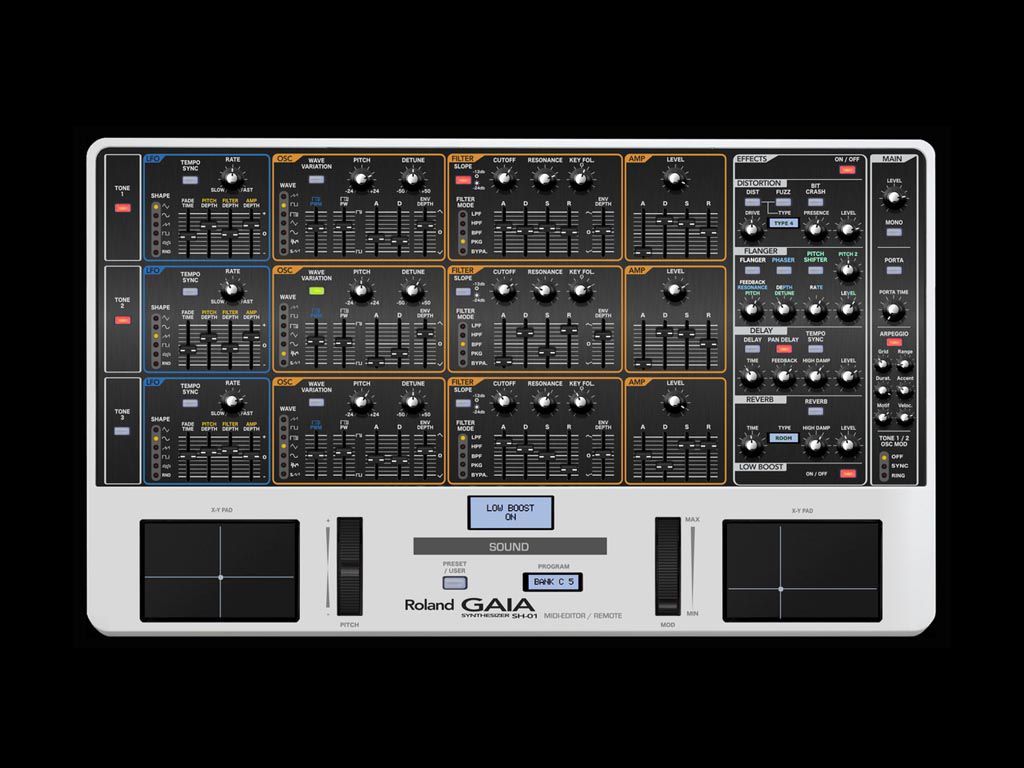Click the Tone 1 OSC Detune knob
Viewport: 1024px width, 768px height.
(412, 178)
